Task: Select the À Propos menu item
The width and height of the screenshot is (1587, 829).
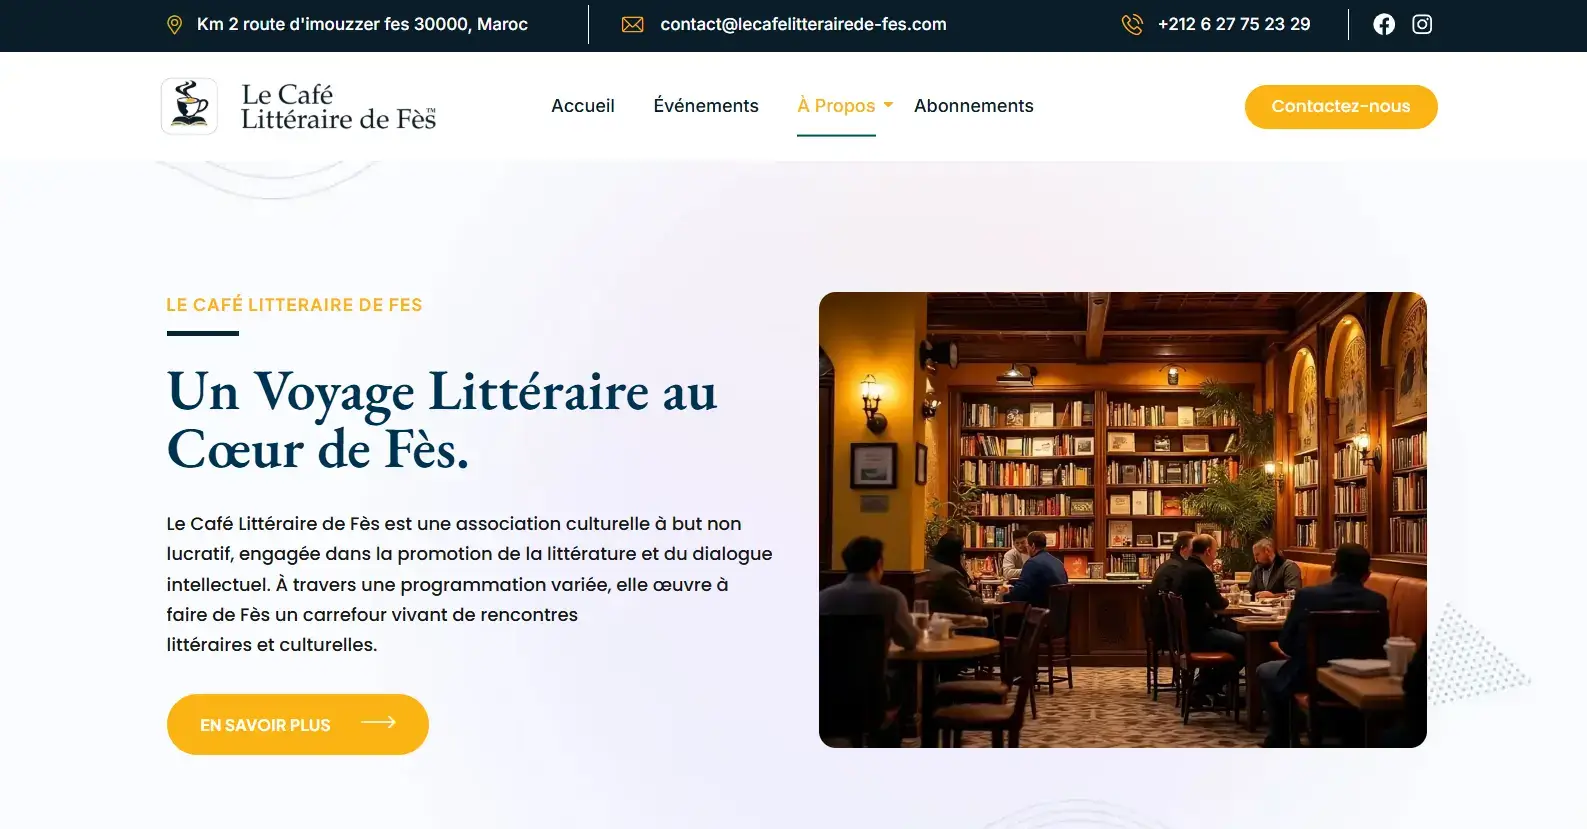Action: tap(836, 106)
